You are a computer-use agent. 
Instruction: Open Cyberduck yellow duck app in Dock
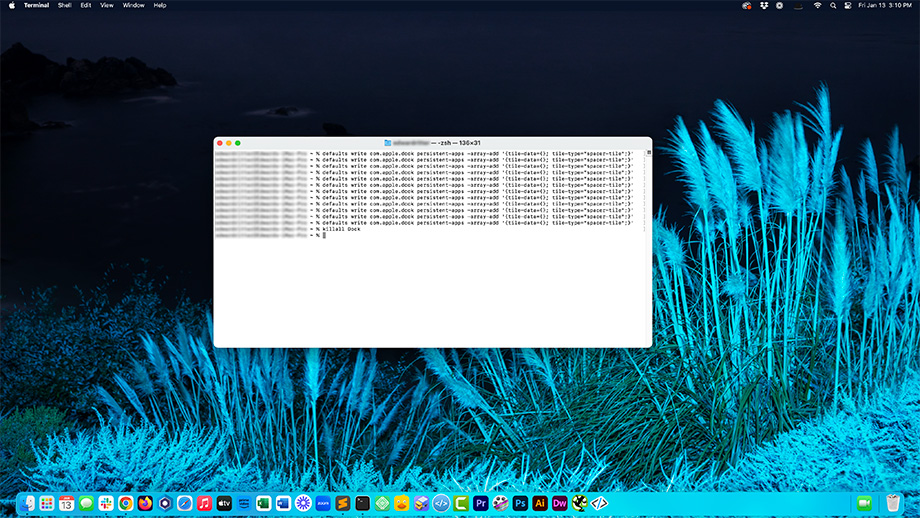click(402, 503)
